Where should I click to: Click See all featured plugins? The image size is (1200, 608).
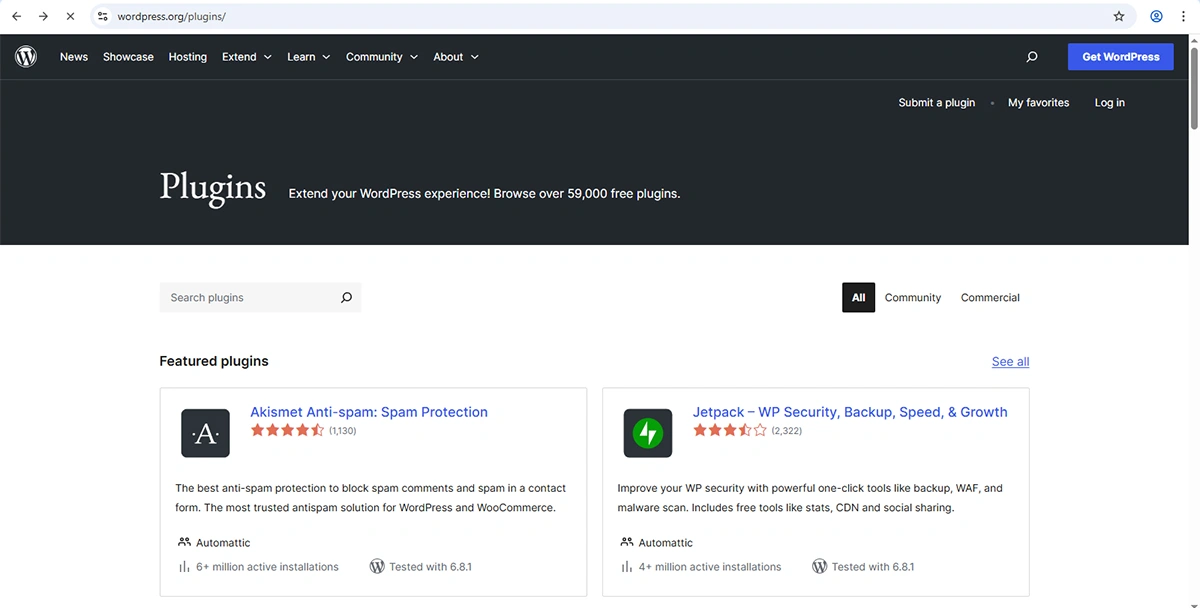point(1010,362)
